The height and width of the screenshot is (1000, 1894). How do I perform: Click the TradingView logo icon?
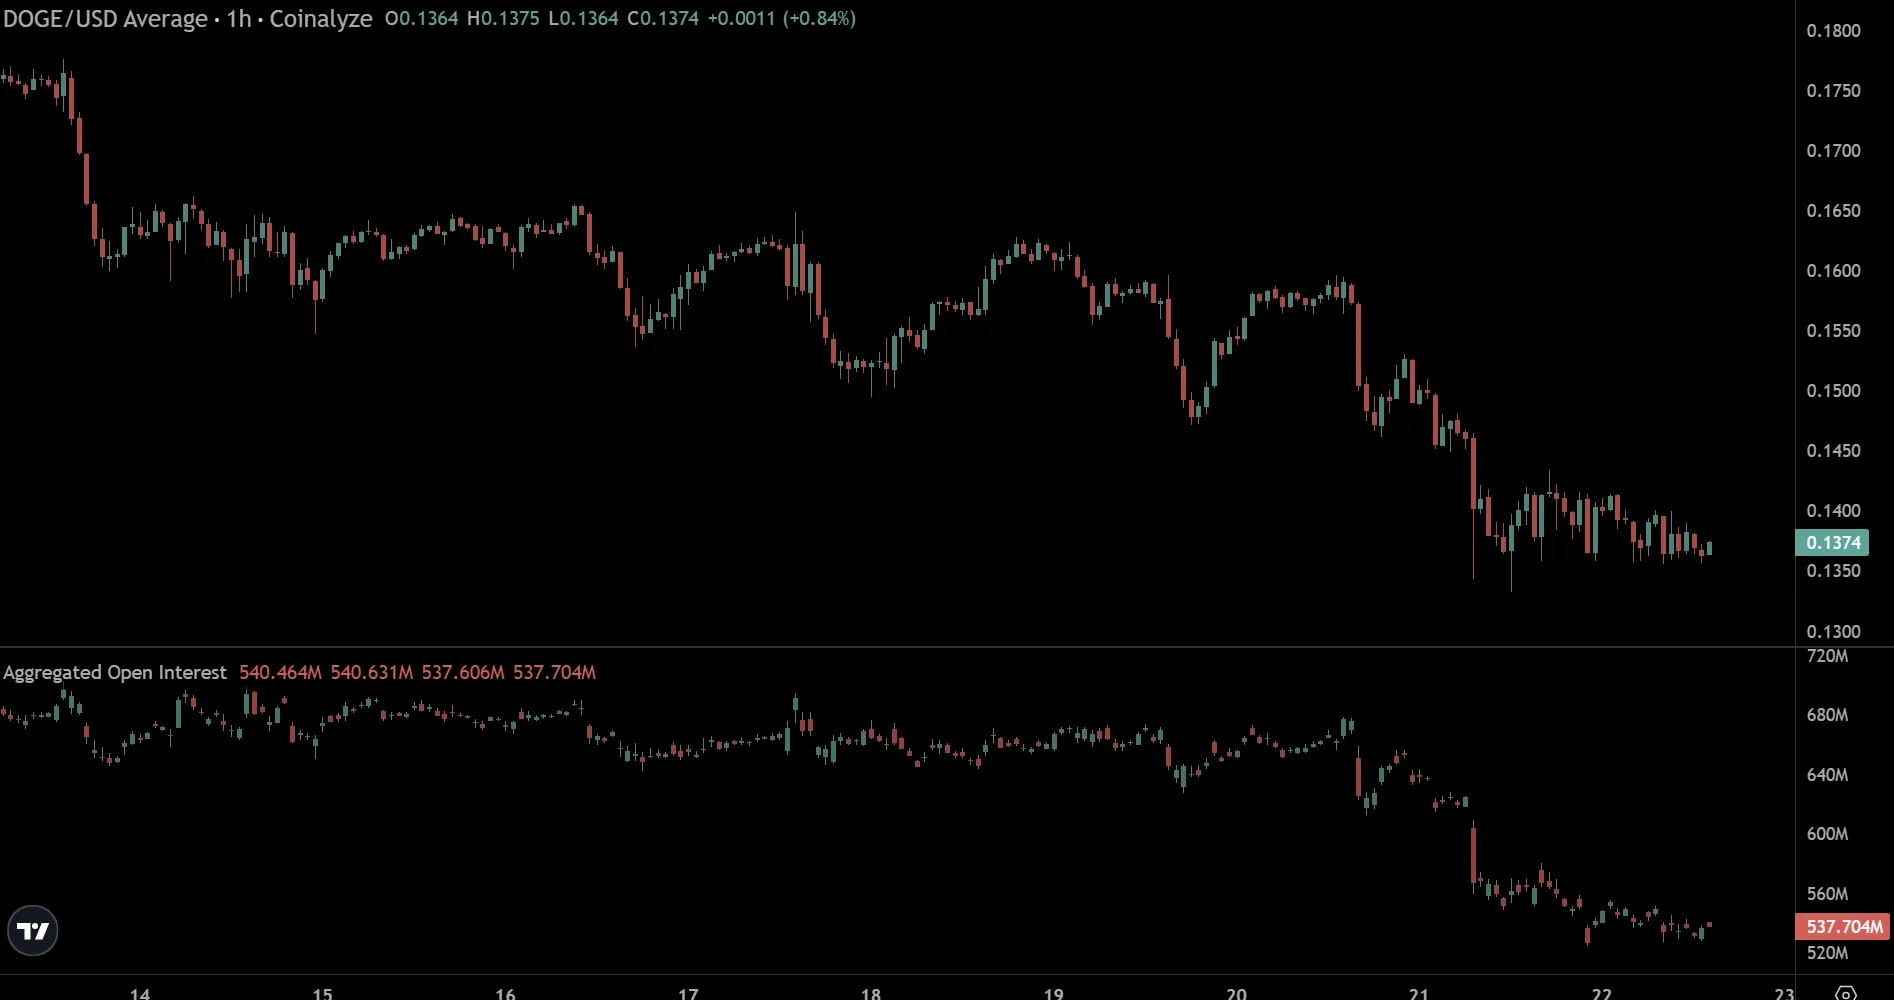click(x=33, y=931)
